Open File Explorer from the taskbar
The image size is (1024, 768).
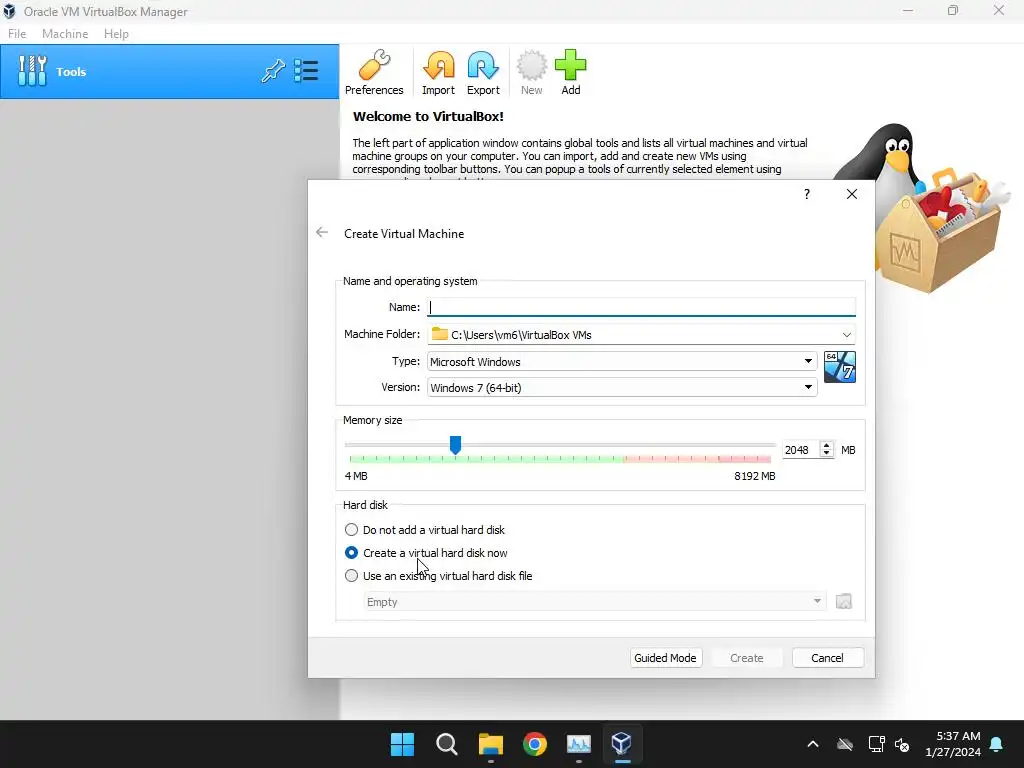click(x=490, y=744)
